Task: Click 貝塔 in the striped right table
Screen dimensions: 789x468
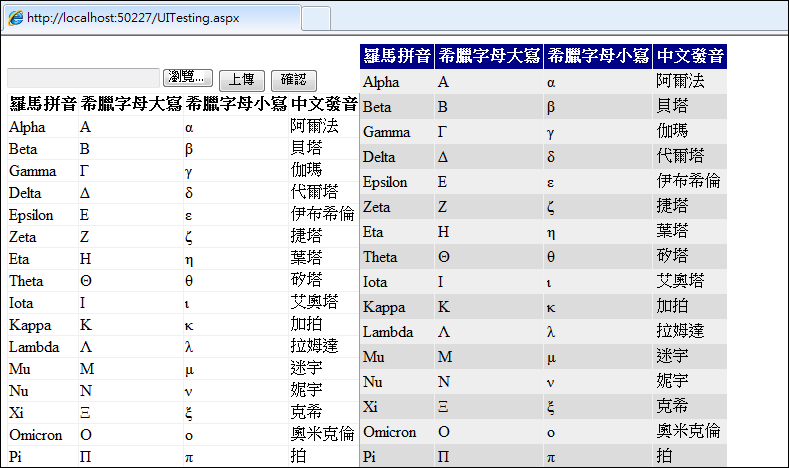Action: [x=672, y=106]
